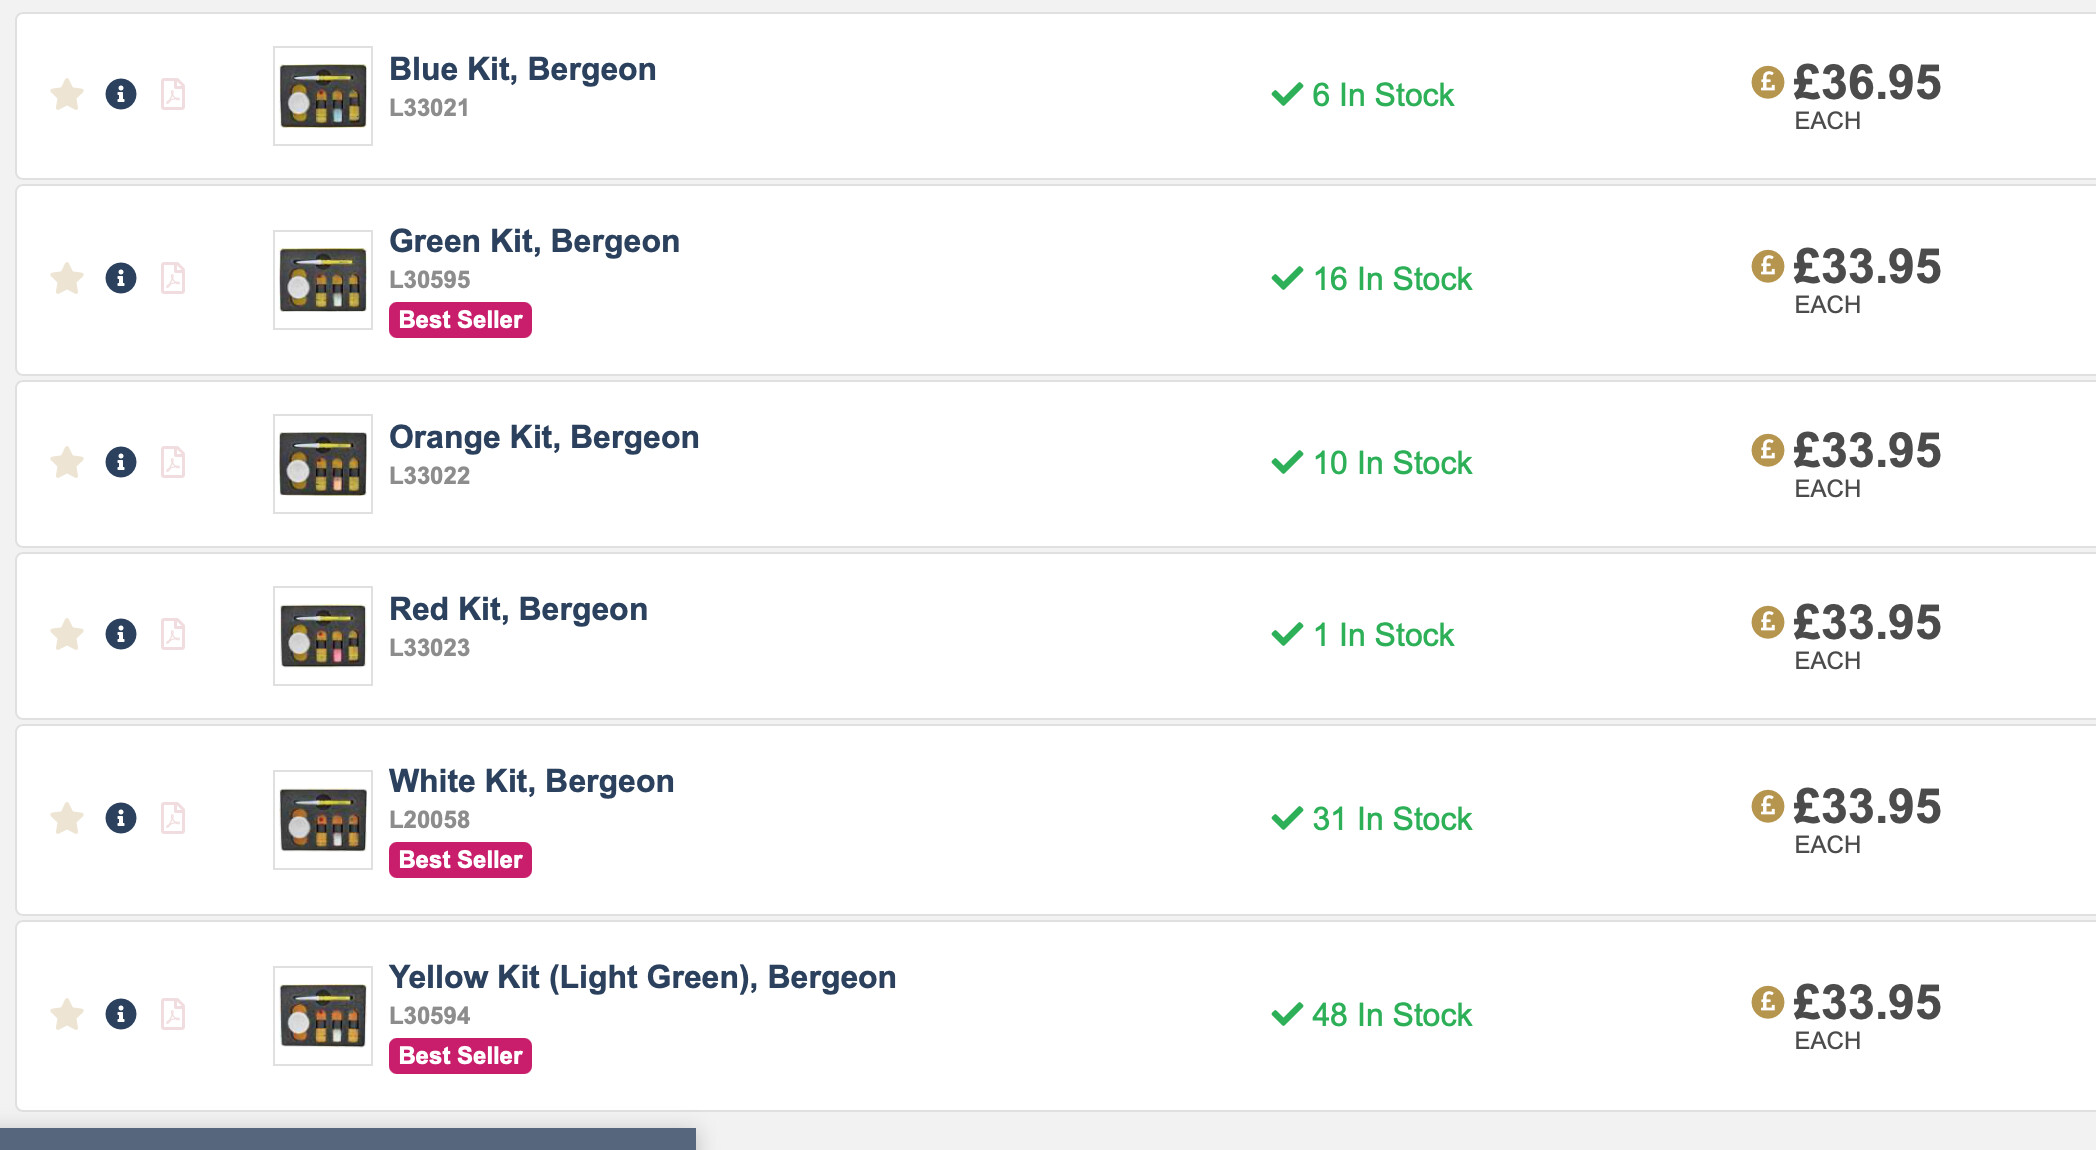This screenshot has height=1150, width=2096.
Task: Open Yellow Kit (Light Green), Bergeon link
Action: [x=643, y=977]
